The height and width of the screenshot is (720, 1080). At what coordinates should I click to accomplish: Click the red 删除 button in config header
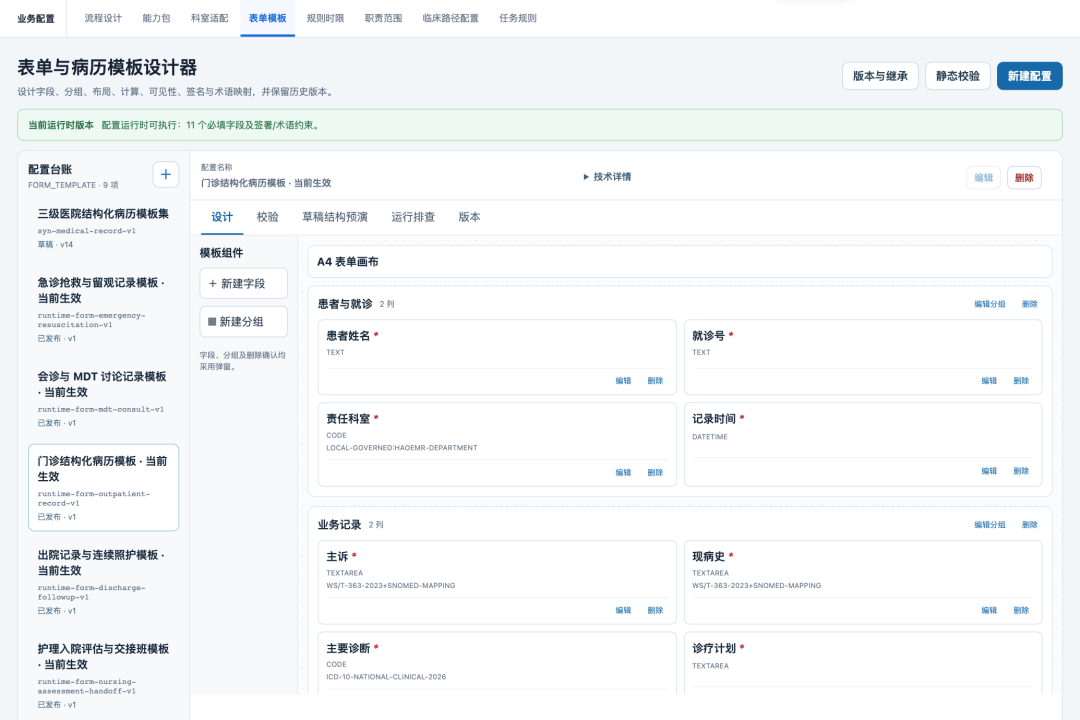click(1024, 178)
